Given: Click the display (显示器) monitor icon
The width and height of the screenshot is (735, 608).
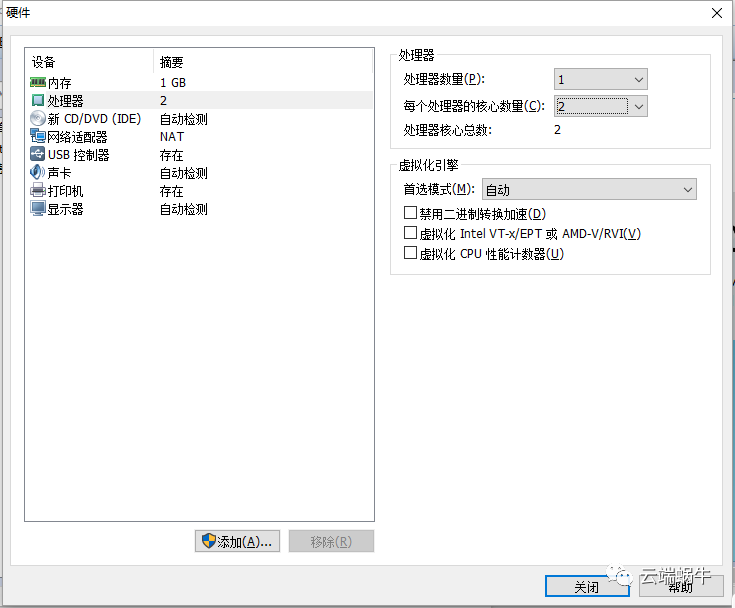Looking at the screenshot, I should pos(38,209).
